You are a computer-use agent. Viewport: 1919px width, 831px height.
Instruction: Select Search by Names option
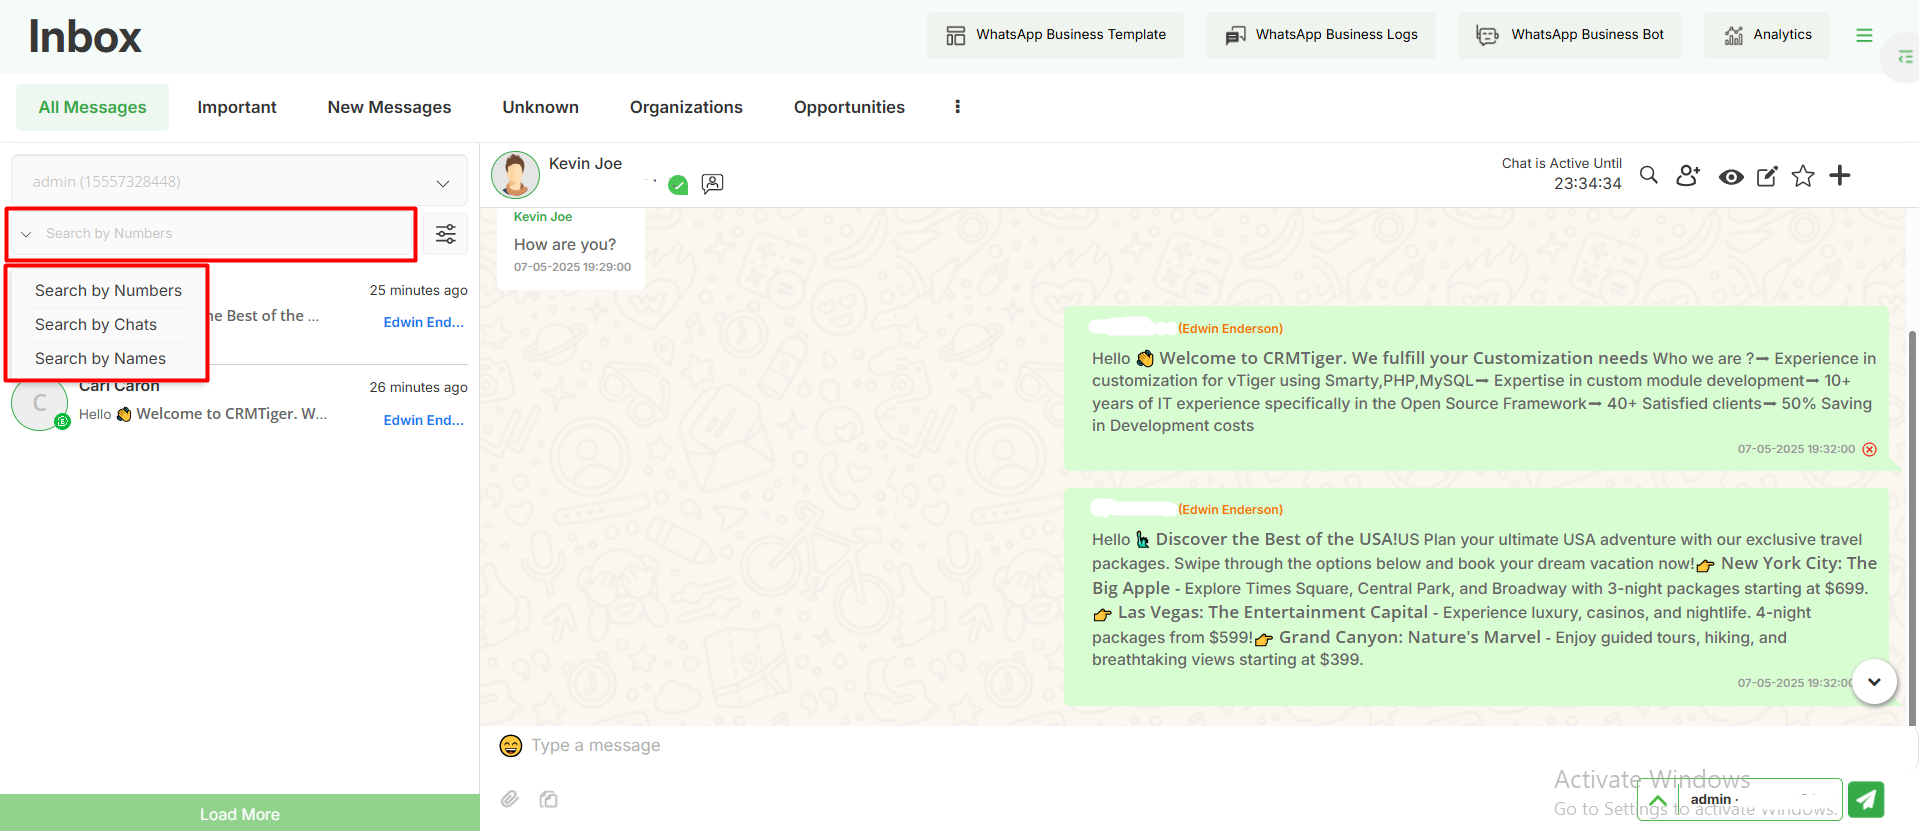[100, 358]
